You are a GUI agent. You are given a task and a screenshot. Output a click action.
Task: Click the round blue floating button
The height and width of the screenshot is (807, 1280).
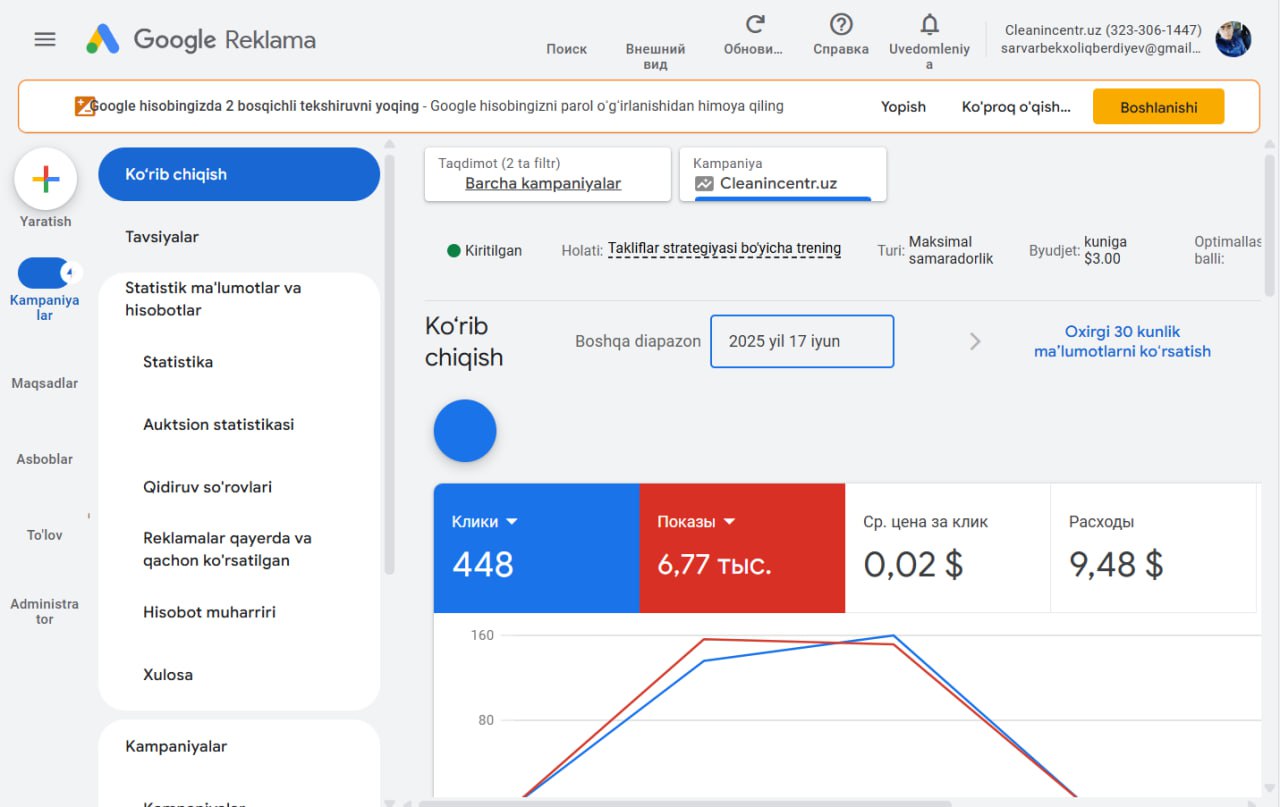pos(465,431)
